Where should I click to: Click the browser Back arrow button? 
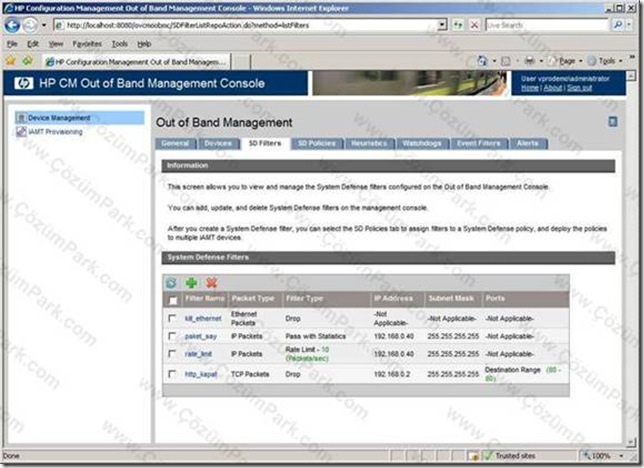coord(12,25)
